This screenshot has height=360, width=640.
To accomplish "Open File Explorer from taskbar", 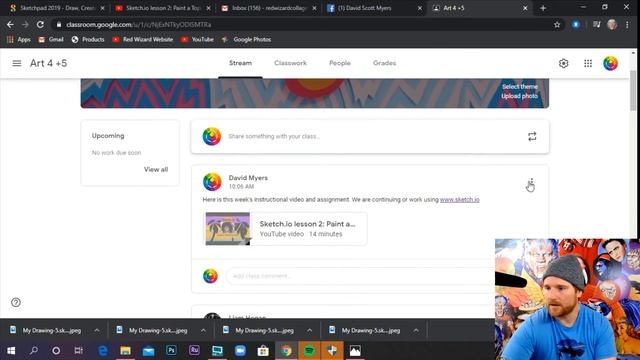I will click(x=125, y=351).
